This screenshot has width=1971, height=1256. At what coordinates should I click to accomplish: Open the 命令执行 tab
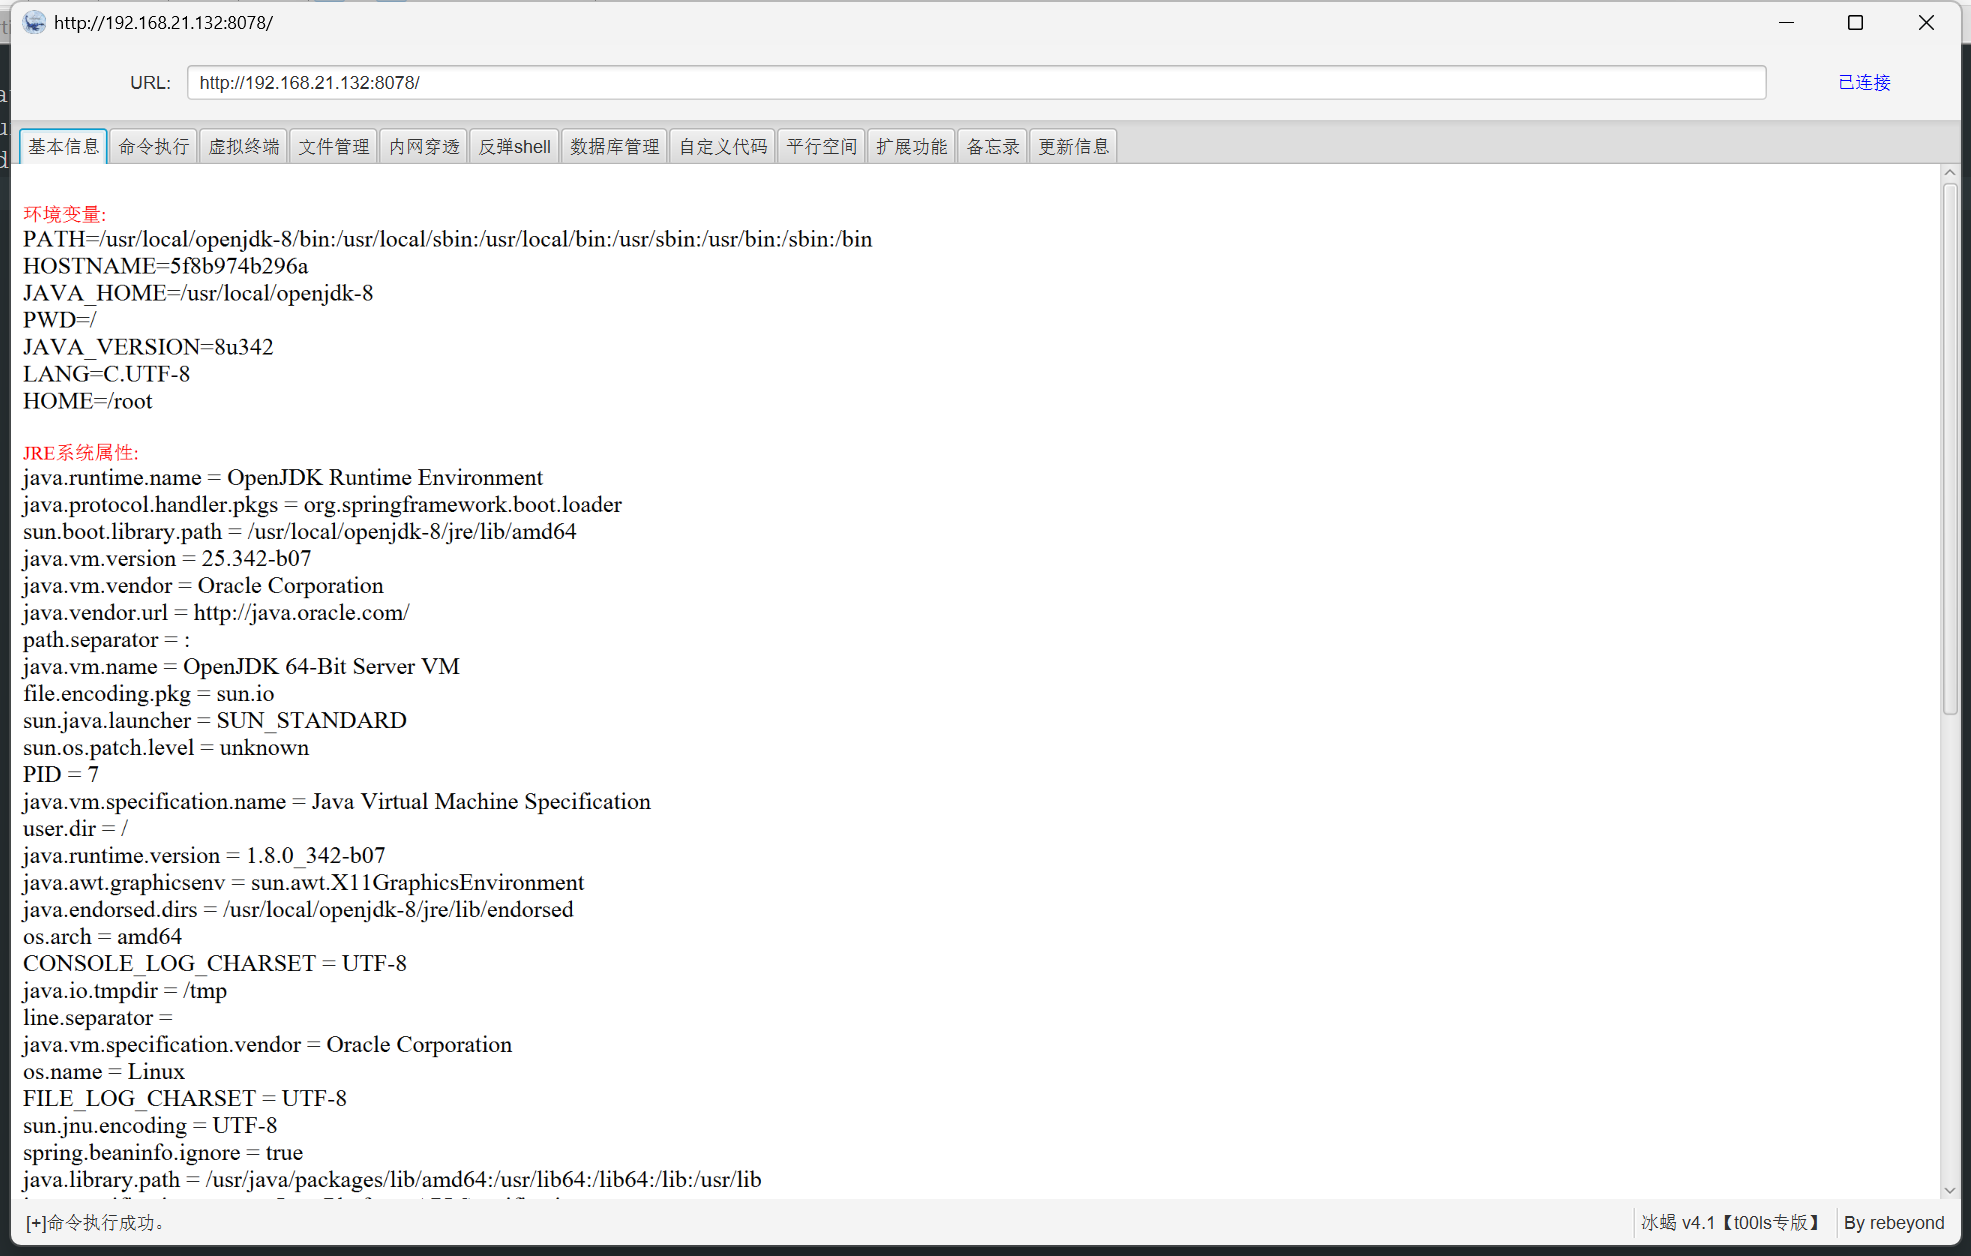point(153,147)
